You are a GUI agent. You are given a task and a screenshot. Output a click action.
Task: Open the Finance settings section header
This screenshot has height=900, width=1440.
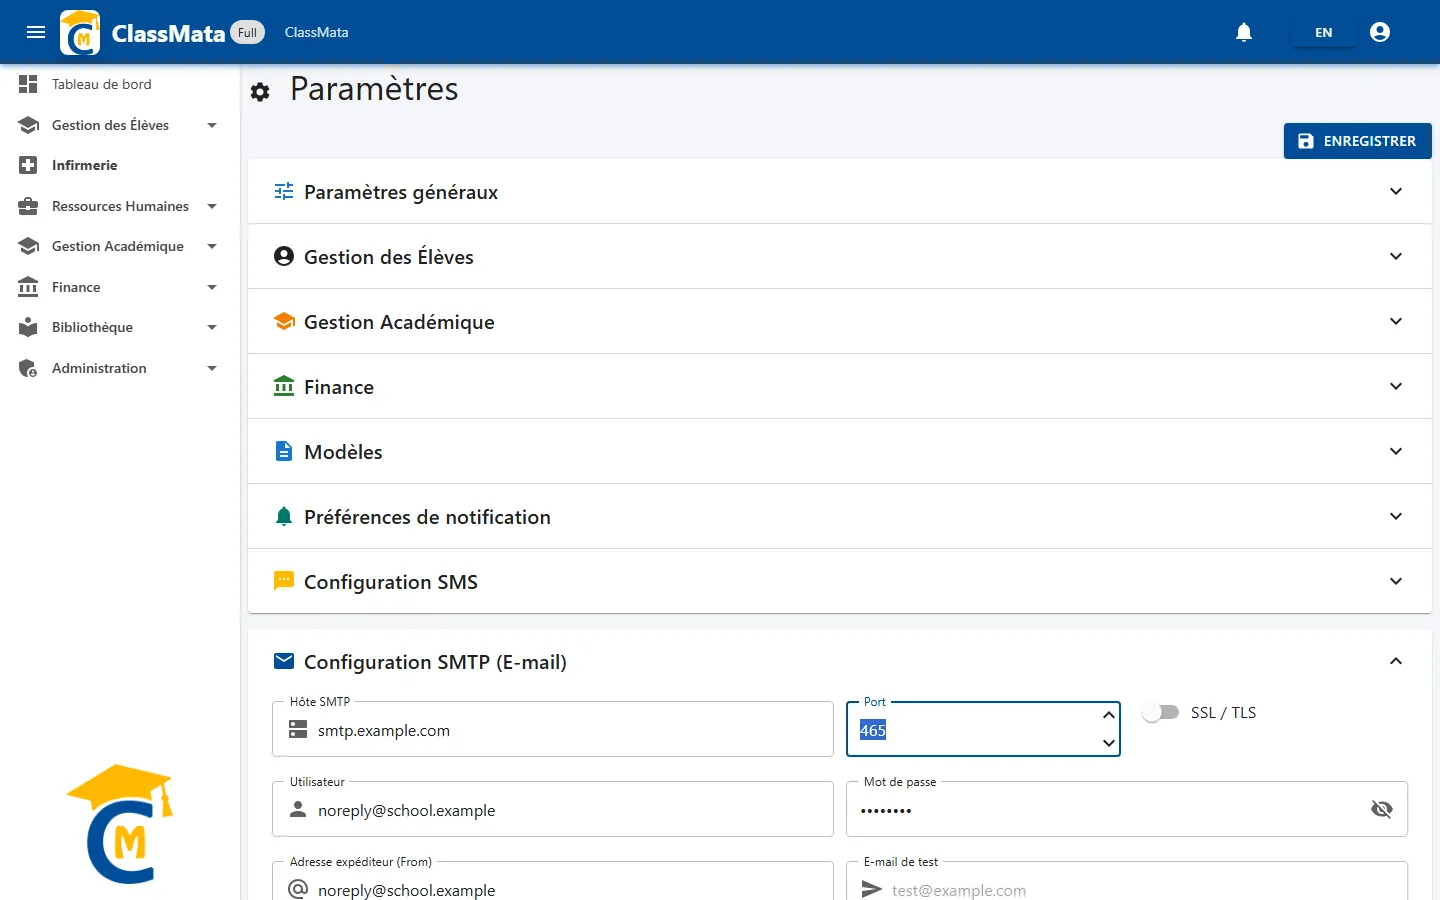[x=840, y=386]
